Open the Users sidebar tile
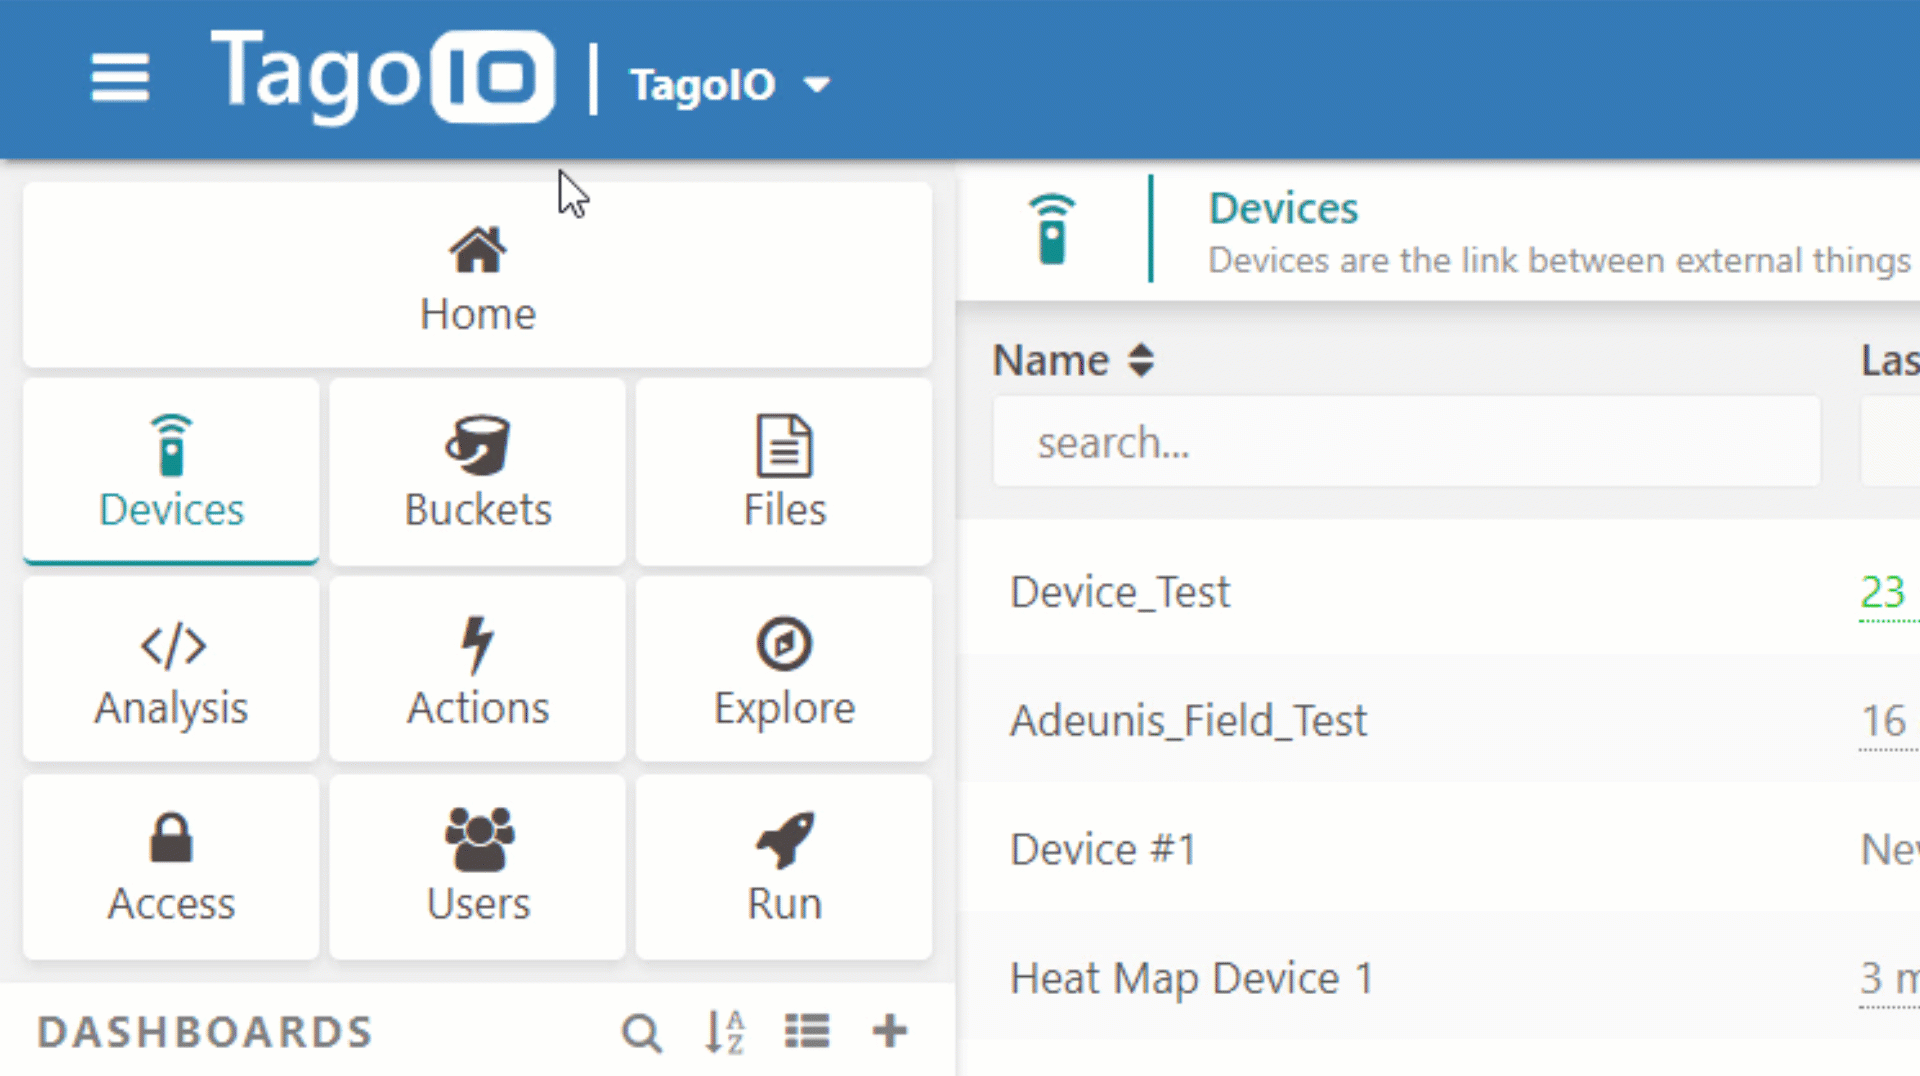1920x1076 pixels. [x=478, y=866]
